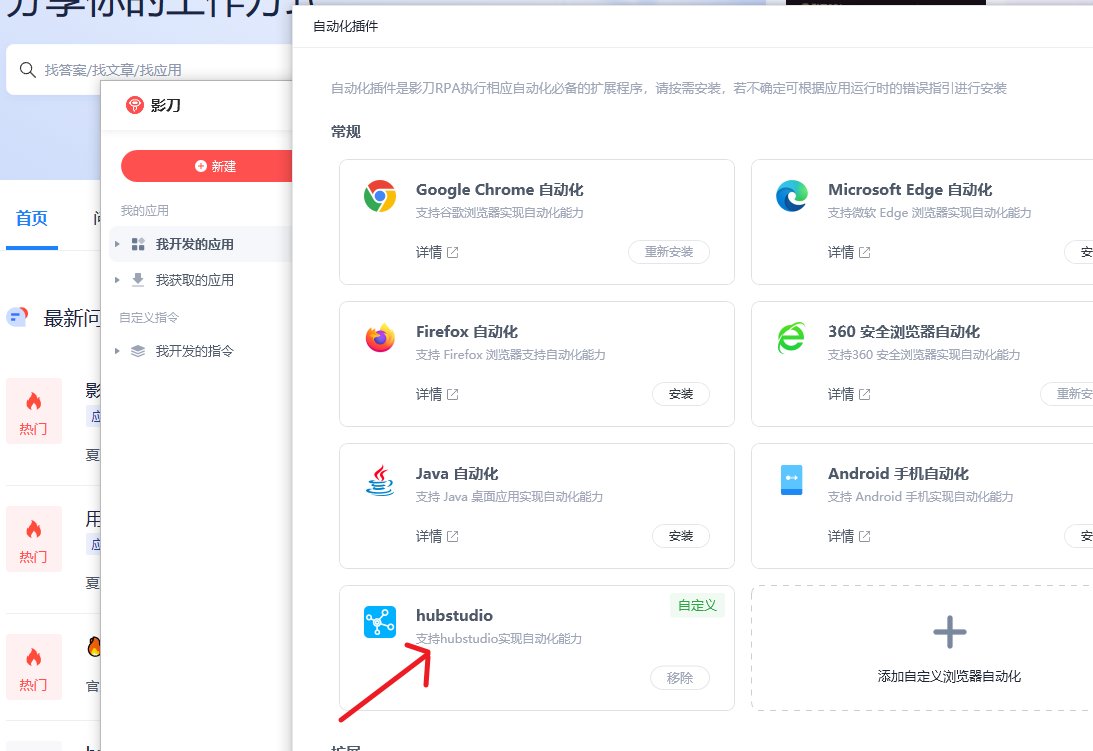This screenshot has height=751, width=1093.
Task: Reinstall the Google Chrome automation plugin
Action: (668, 252)
